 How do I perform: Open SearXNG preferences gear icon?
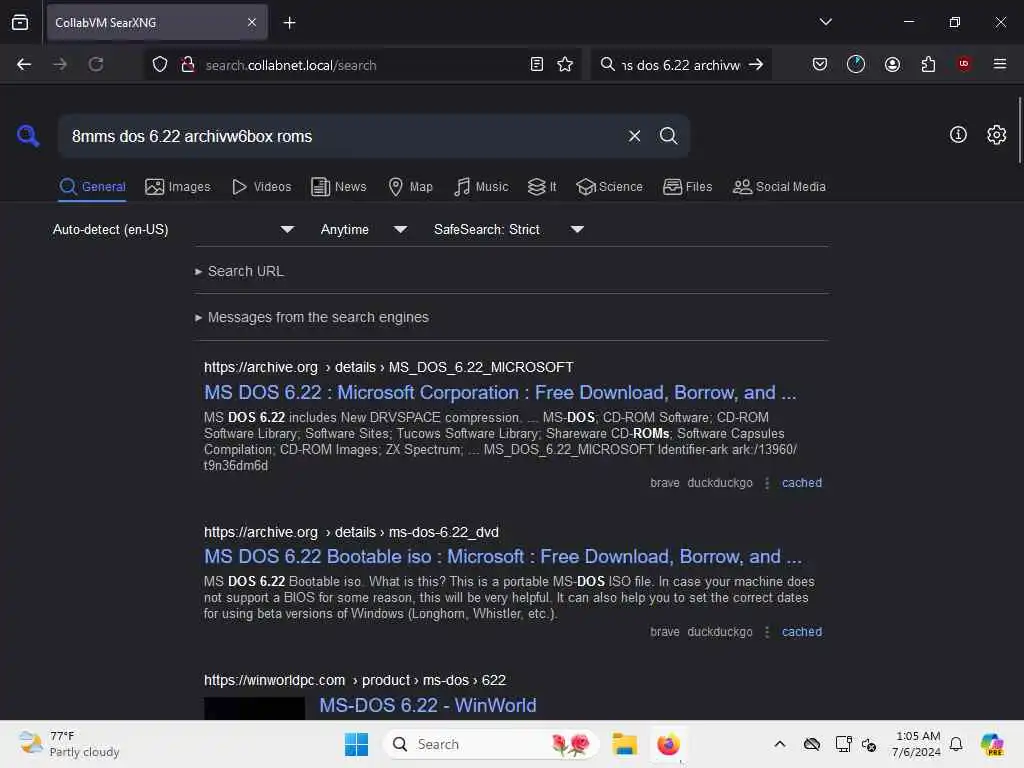pos(996,135)
